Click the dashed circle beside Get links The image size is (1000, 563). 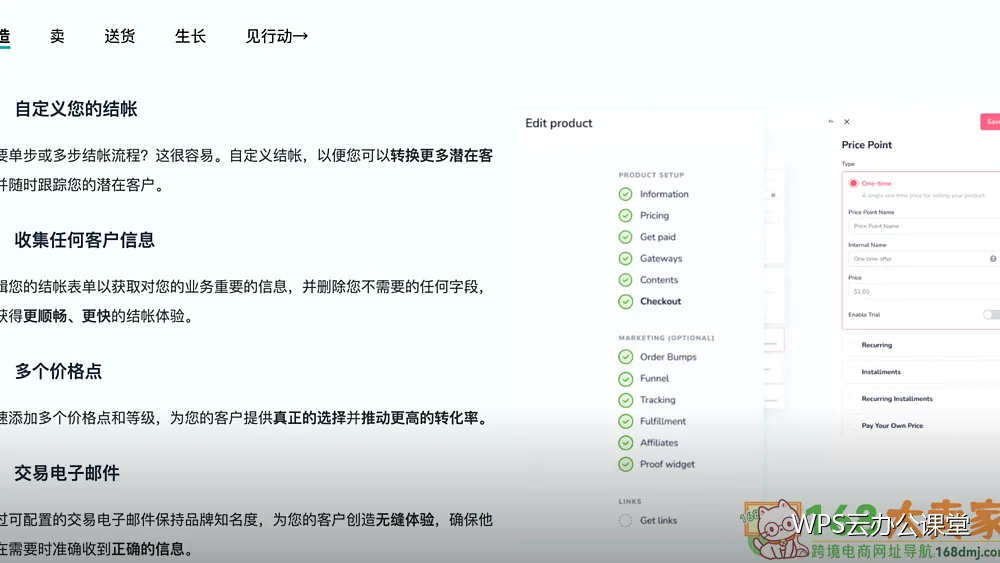tap(625, 521)
